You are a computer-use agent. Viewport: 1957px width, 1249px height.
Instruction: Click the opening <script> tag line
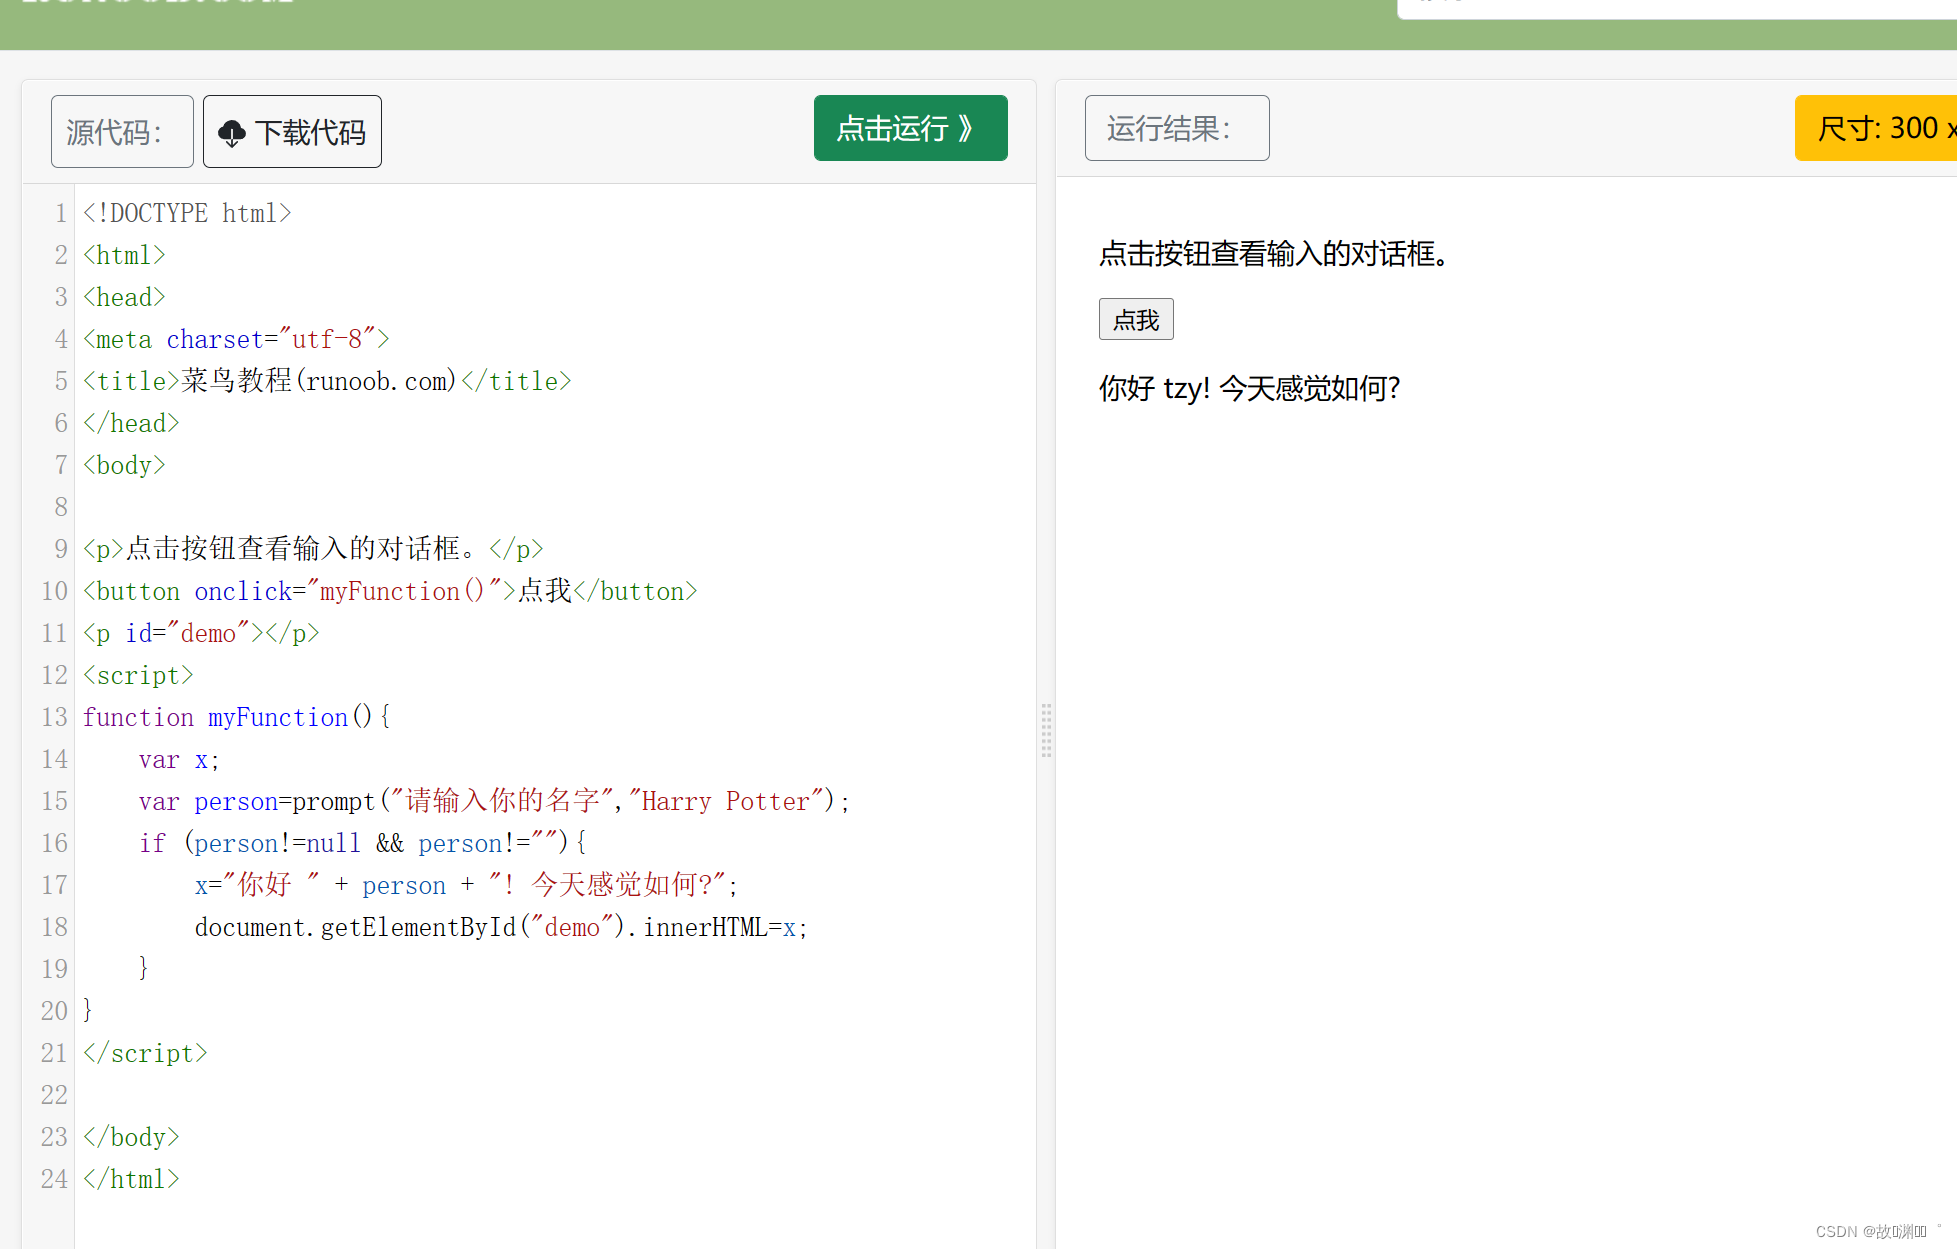click(x=138, y=675)
